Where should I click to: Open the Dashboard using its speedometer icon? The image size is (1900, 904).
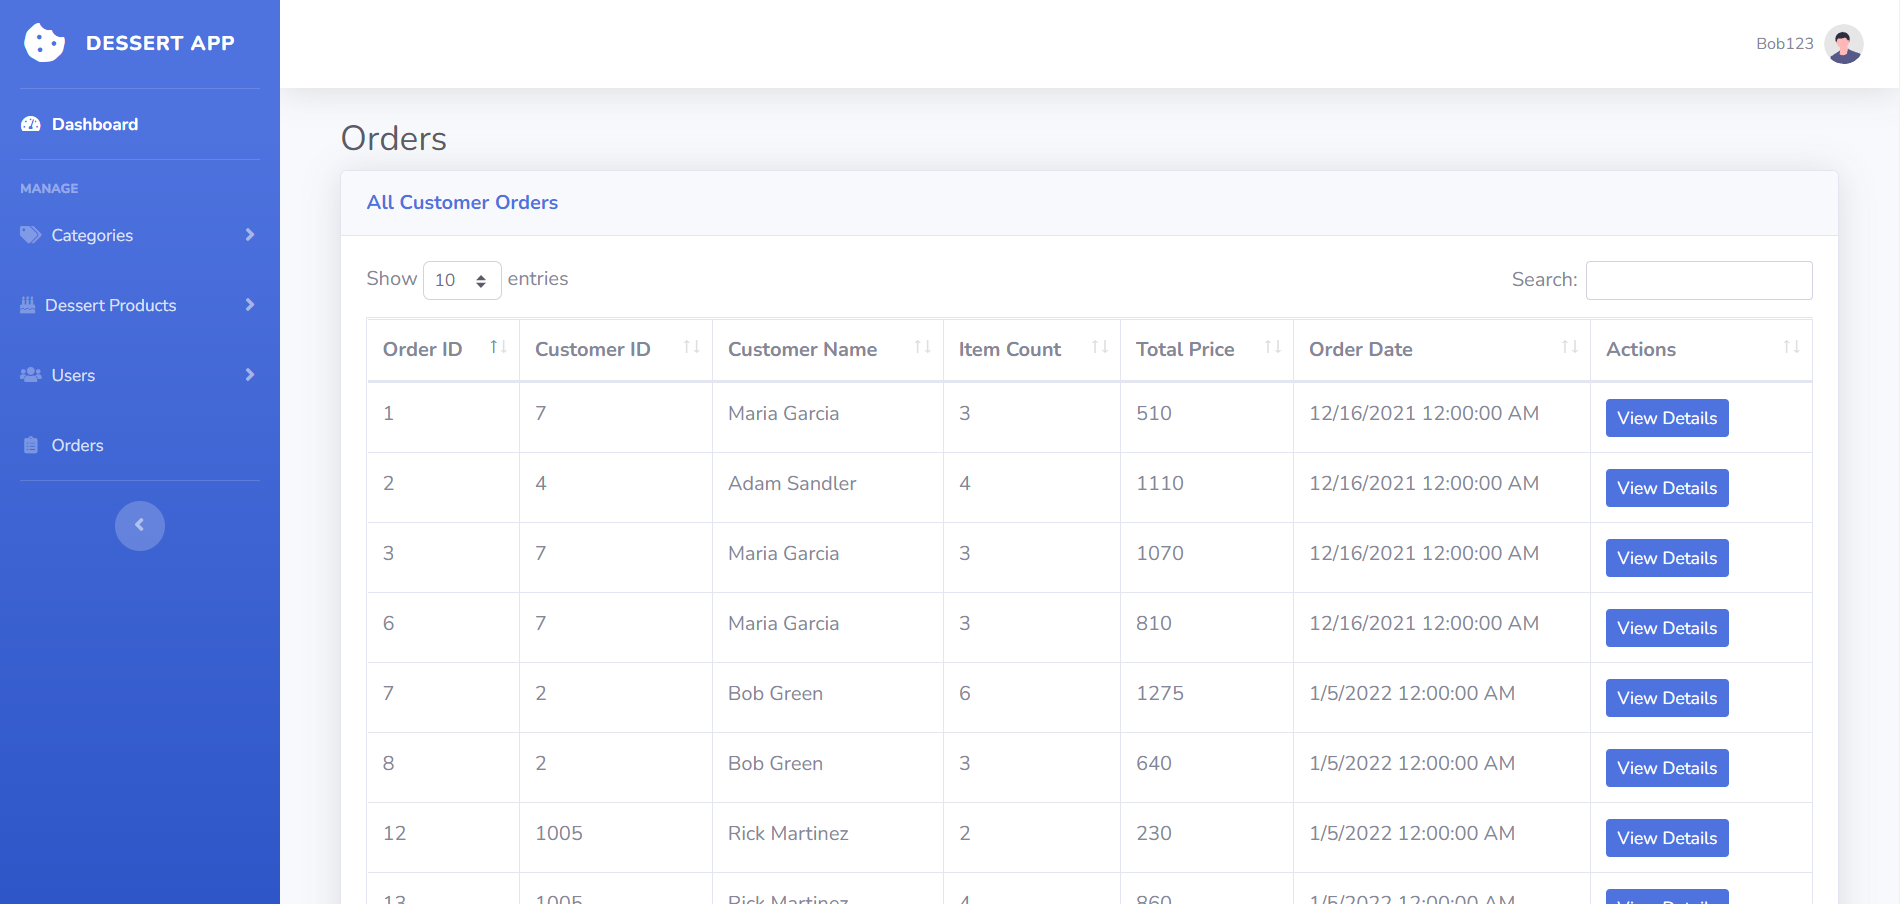(31, 124)
